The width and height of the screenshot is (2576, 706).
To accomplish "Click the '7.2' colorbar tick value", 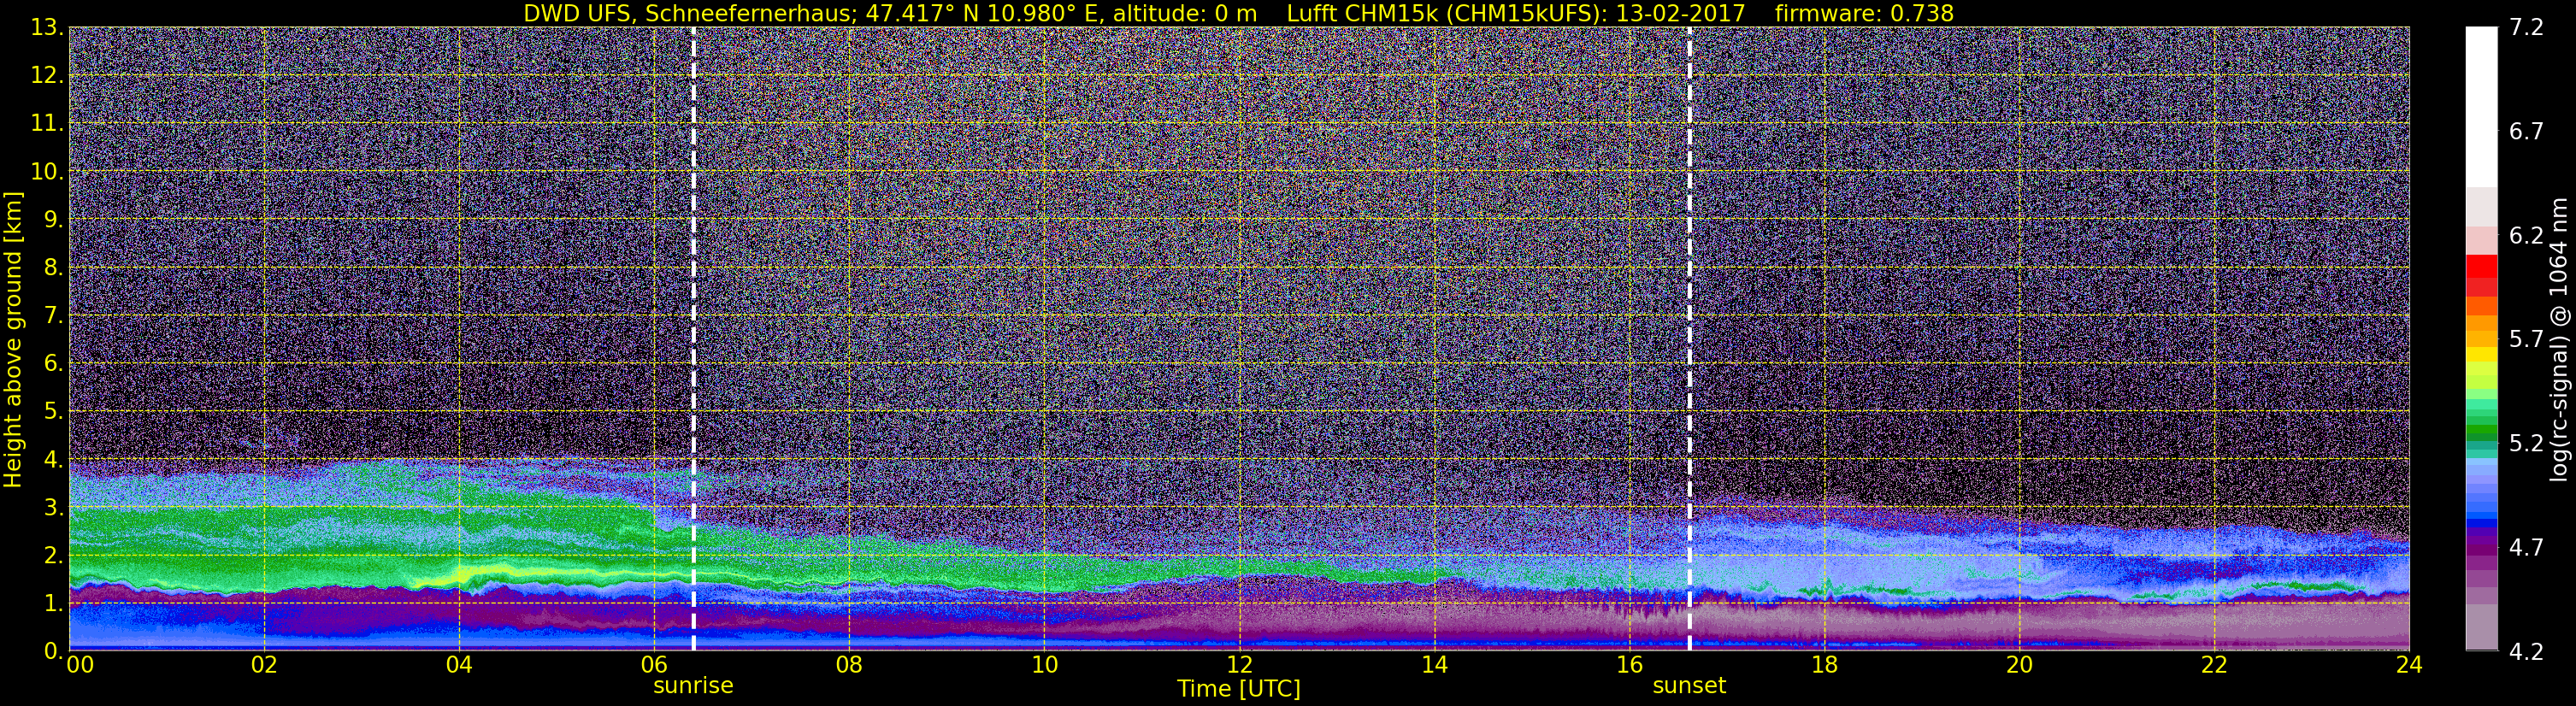I will [2526, 27].
